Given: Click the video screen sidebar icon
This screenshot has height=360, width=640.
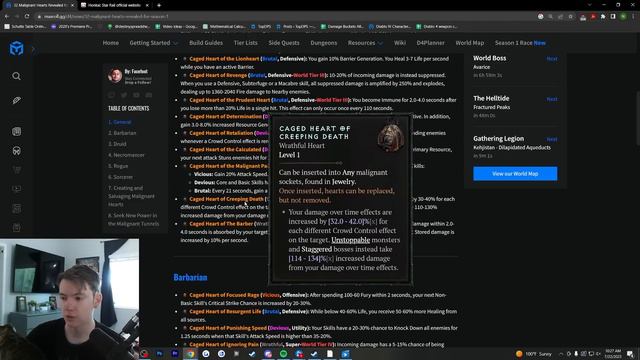Looking at the screenshot, I should pyautogui.click(x=16, y=189).
